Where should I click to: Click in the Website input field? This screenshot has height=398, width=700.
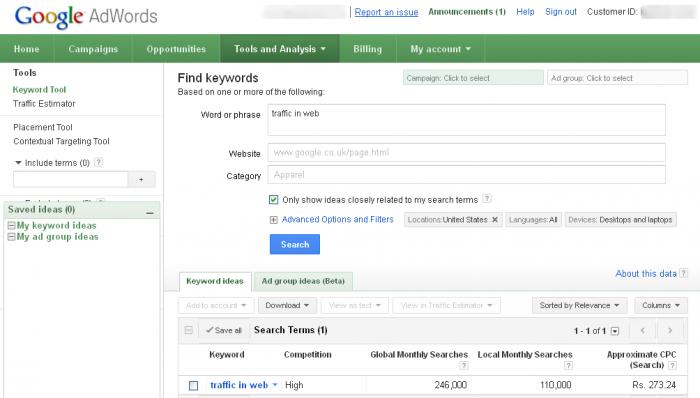[x=467, y=153]
